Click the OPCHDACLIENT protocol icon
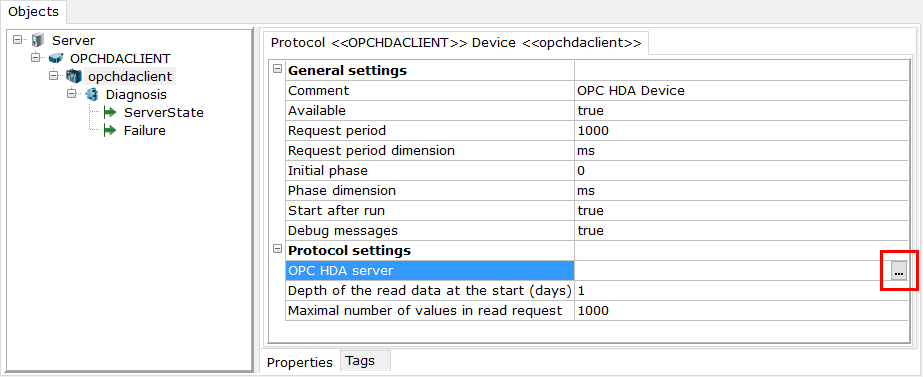The image size is (923, 377). [56, 58]
